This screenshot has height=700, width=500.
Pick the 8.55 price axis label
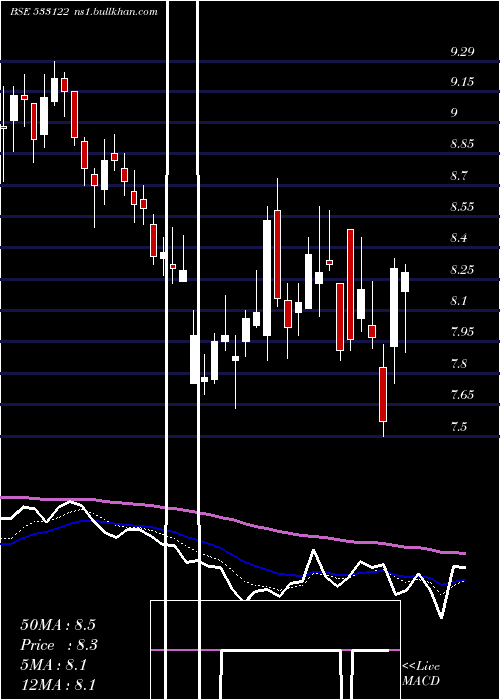(462, 207)
